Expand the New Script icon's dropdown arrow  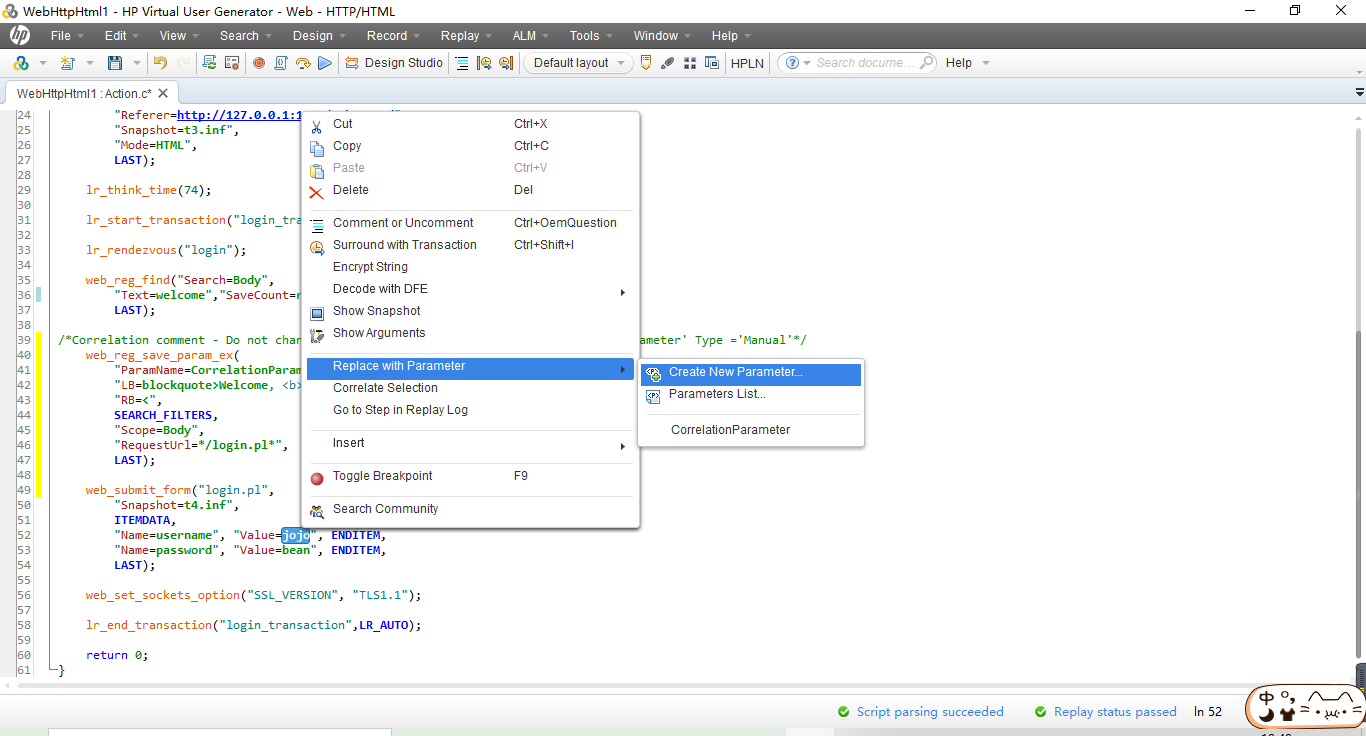(89, 63)
